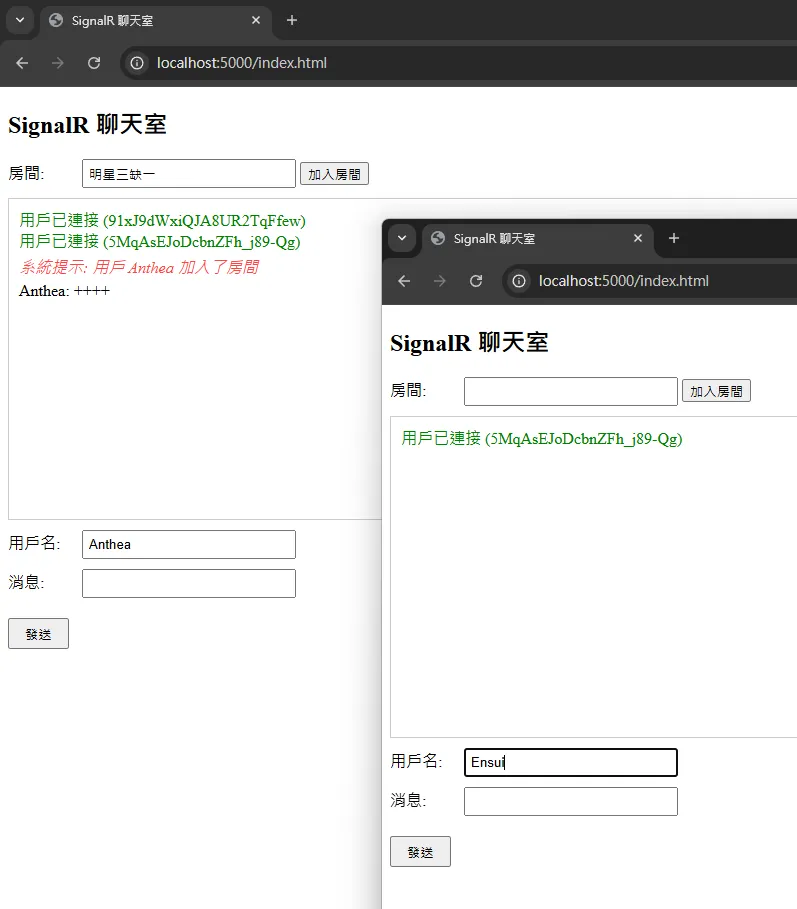Click back arrow in the front browser window
The width and height of the screenshot is (797, 909).
(404, 281)
